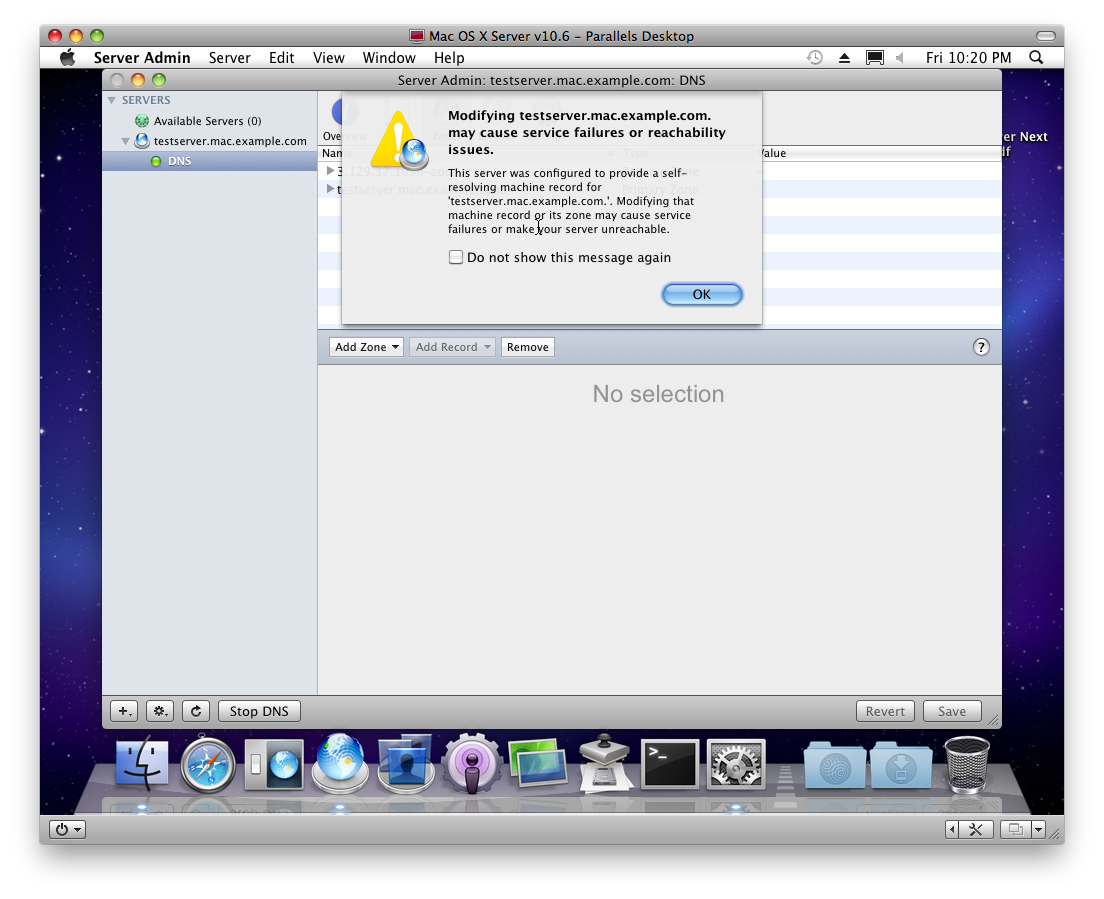Select DNS service in the sidebar
The image size is (1104, 899).
[x=179, y=161]
